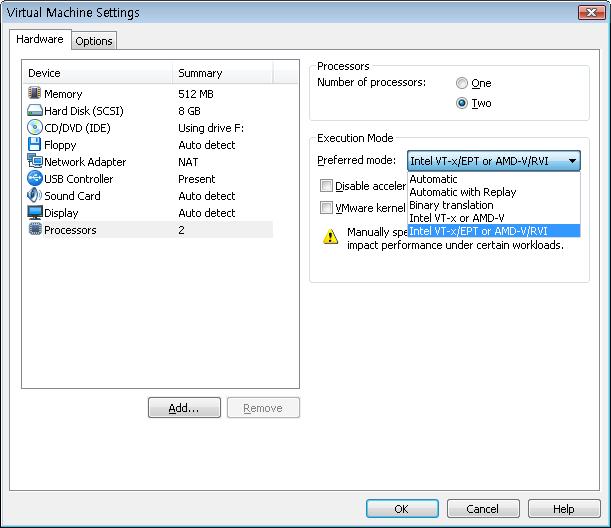This screenshot has width=611, height=528.
Task: Check the VMware kernel checkbox
Action: point(326,207)
